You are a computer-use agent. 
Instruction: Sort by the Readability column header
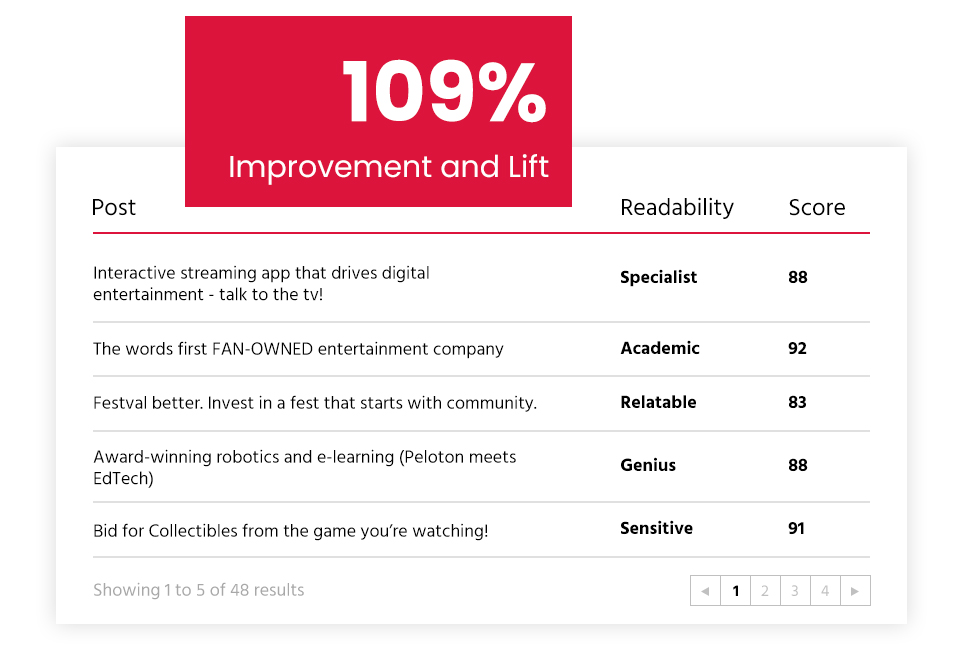(677, 208)
